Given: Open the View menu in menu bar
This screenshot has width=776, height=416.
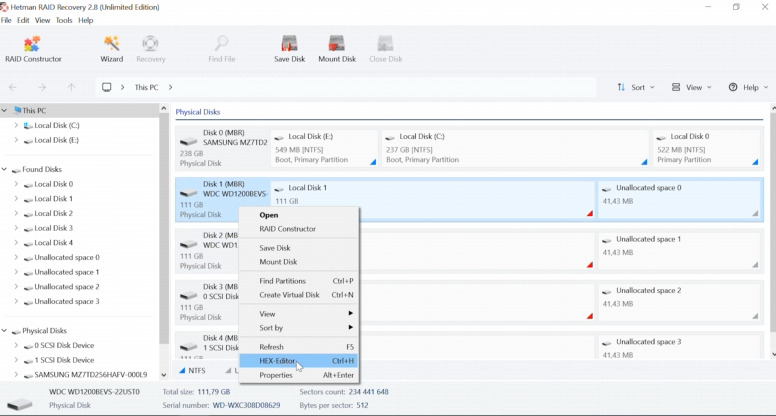Looking at the screenshot, I should (x=43, y=20).
